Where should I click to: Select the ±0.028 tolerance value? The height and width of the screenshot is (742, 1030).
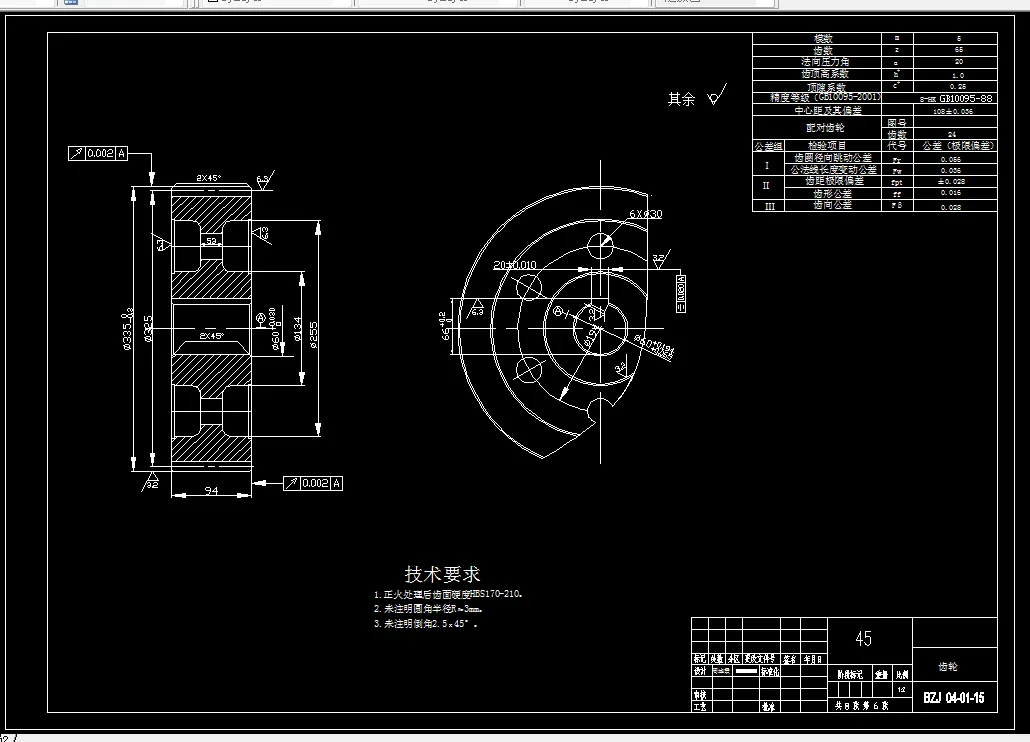coord(952,182)
